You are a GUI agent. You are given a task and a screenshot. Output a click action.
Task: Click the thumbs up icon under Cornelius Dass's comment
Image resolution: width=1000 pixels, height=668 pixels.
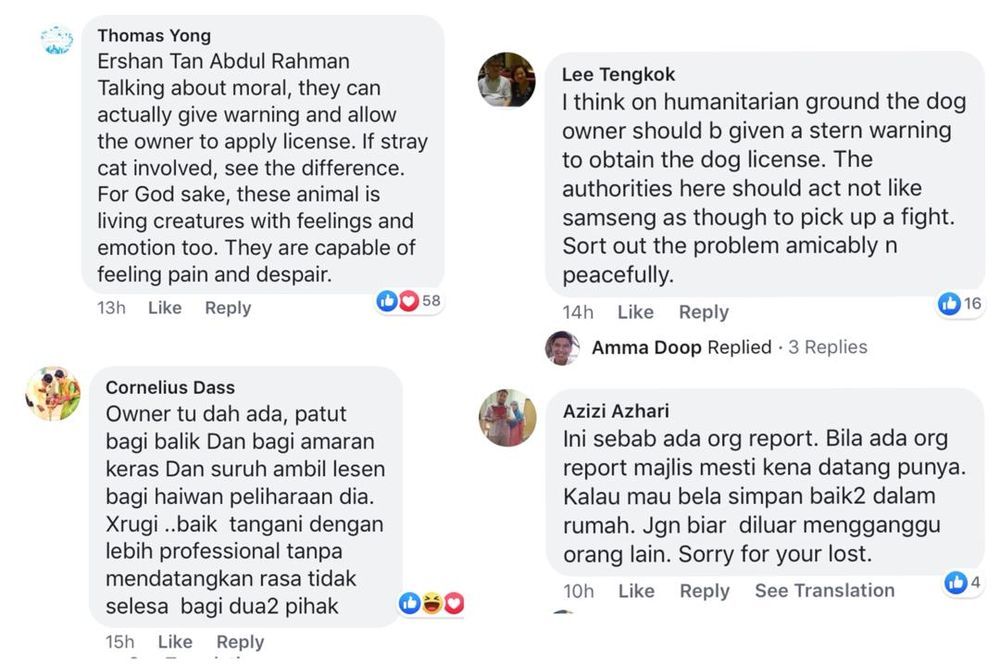pos(409,603)
